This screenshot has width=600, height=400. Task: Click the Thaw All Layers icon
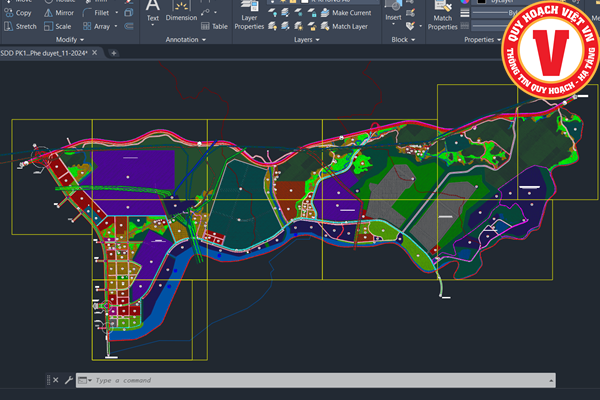point(299,26)
